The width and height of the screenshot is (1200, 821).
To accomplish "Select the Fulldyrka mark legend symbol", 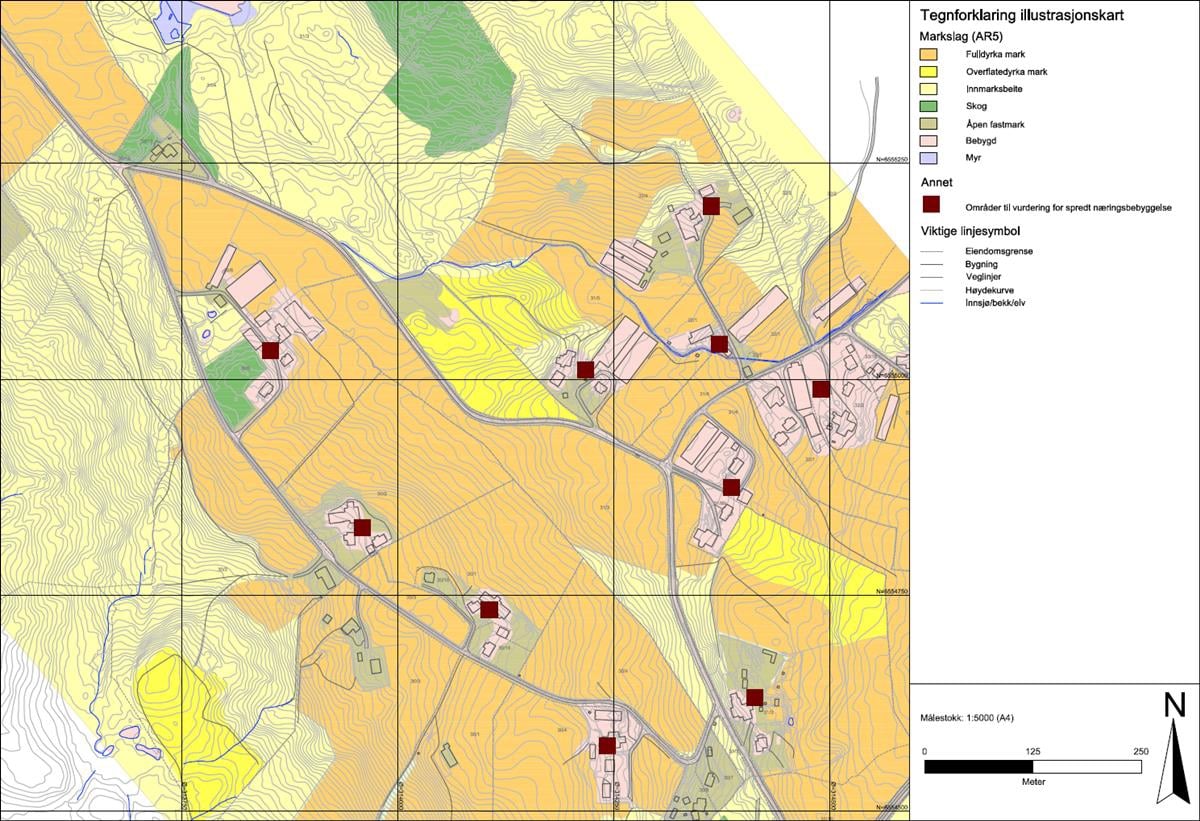I will click(929, 54).
